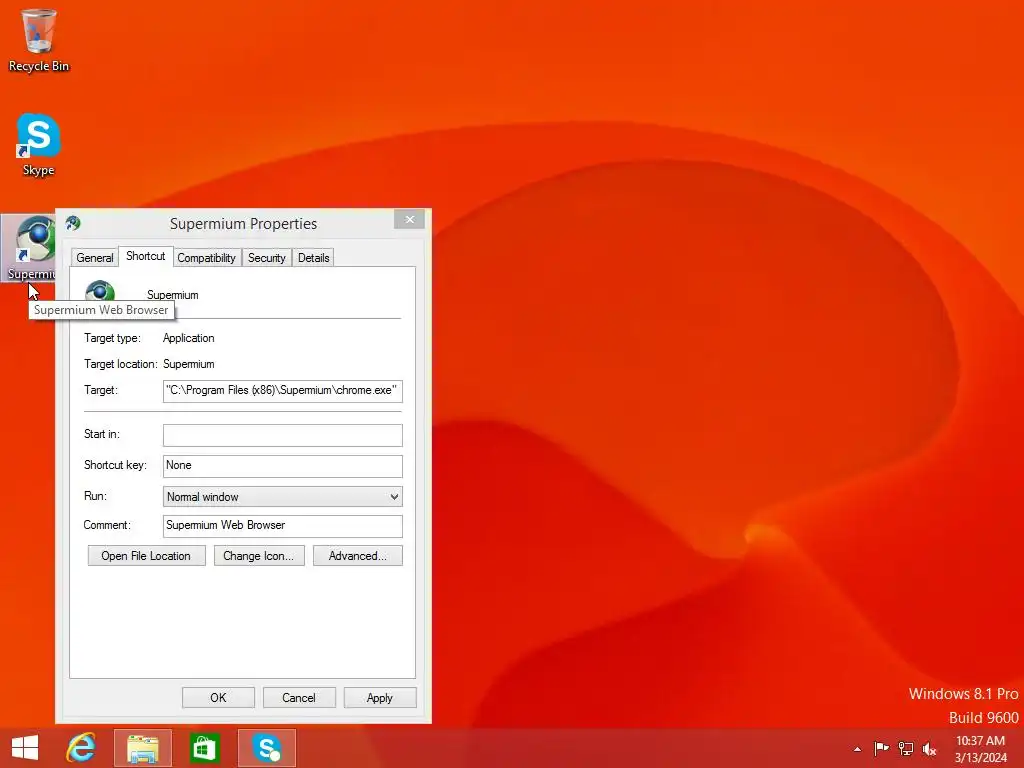Open the Advanced shortcut options

point(358,556)
